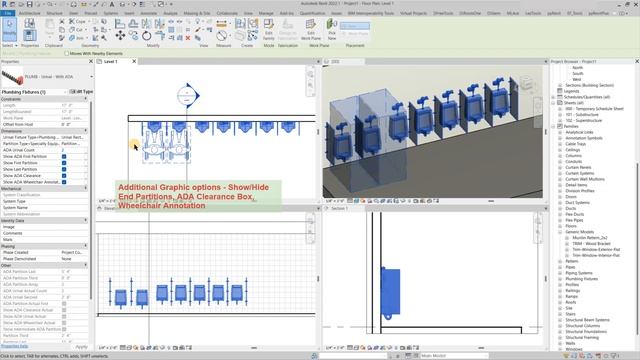The width and height of the screenshot is (640, 360).
Task: Open the File tab
Action: (x=8, y=13)
